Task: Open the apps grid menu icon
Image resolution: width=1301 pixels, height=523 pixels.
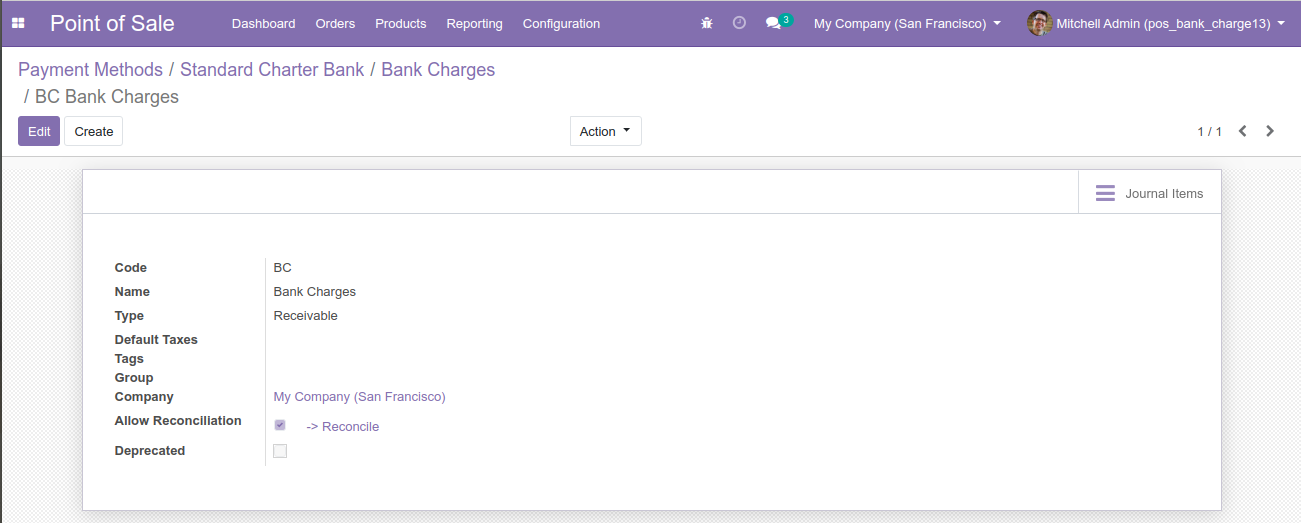Action: point(18,23)
